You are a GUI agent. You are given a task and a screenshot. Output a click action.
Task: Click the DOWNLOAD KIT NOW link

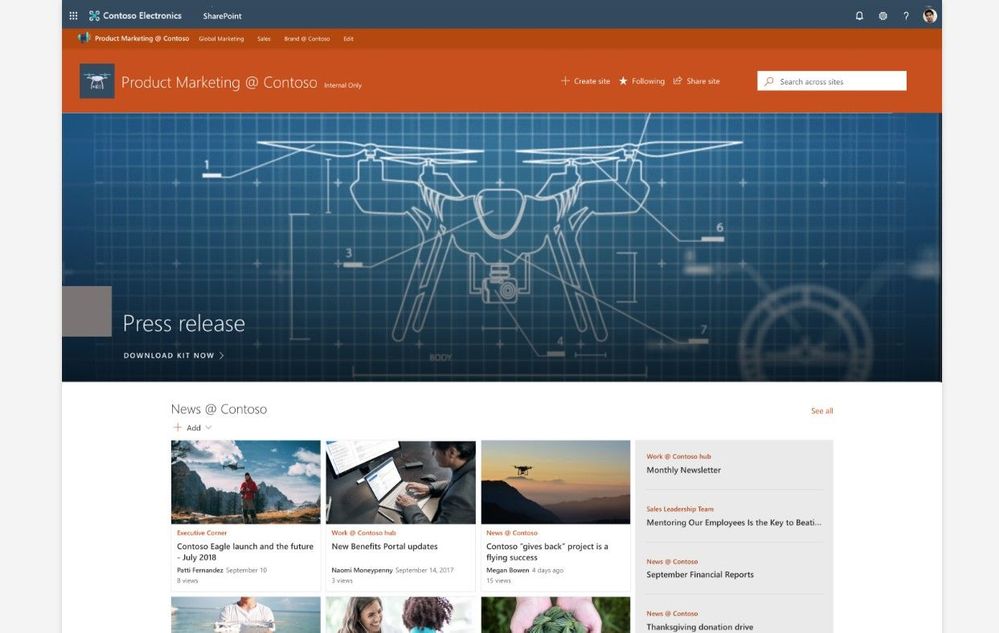tap(171, 354)
